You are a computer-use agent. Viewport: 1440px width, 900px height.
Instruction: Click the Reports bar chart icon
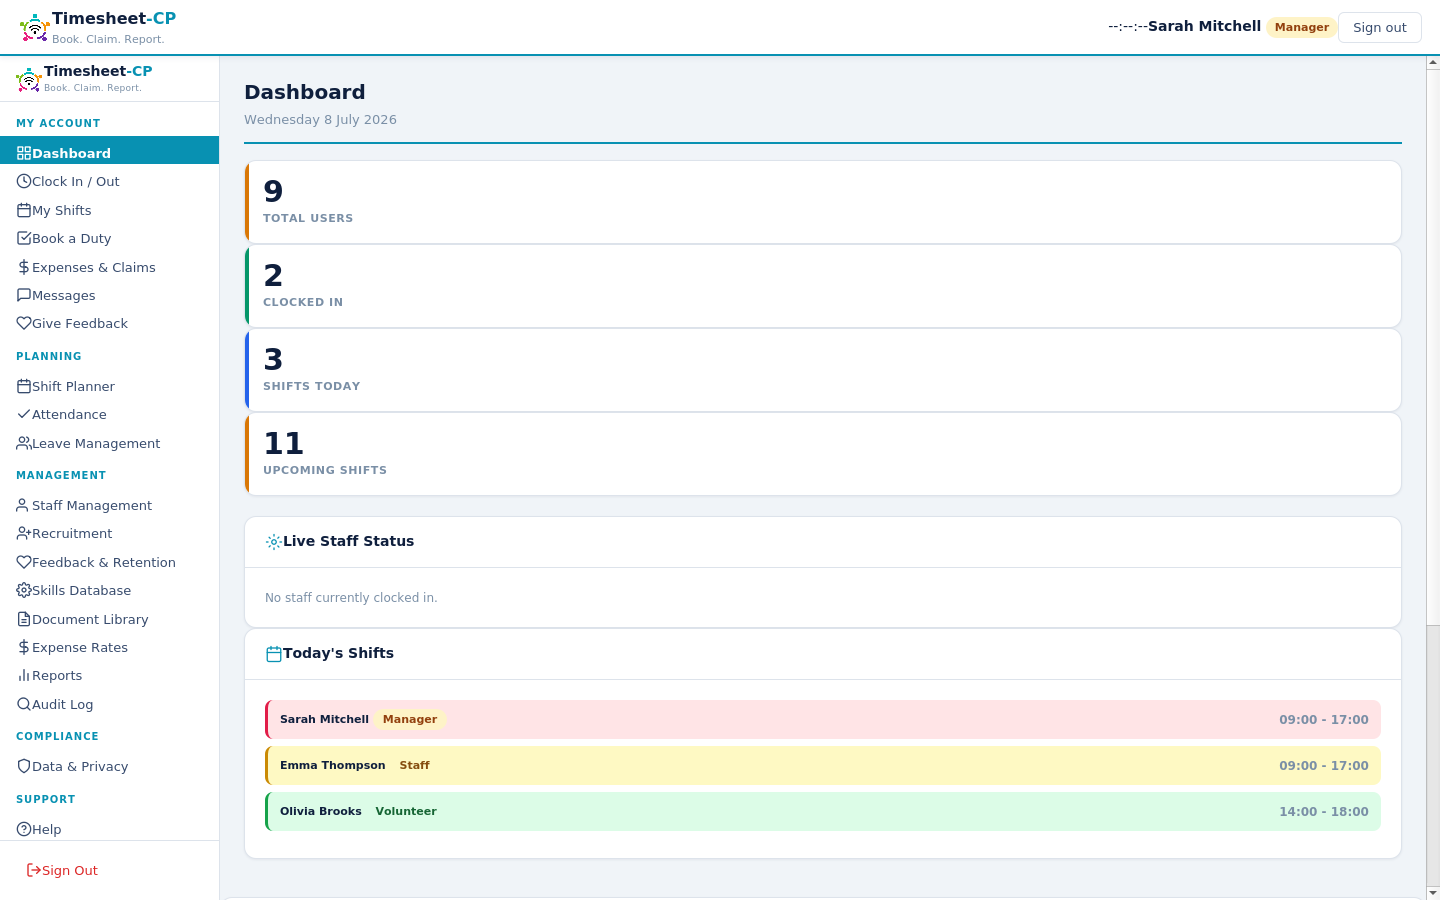(x=24, y=675)
